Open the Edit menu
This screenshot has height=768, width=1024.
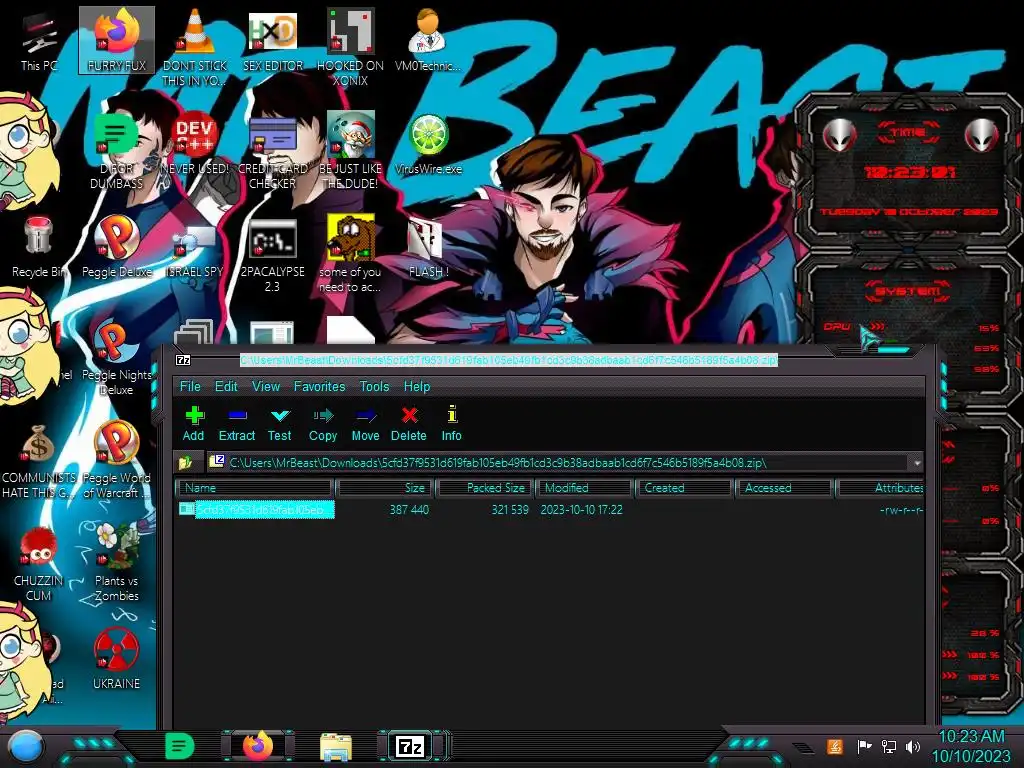click(x=227, y=387)
